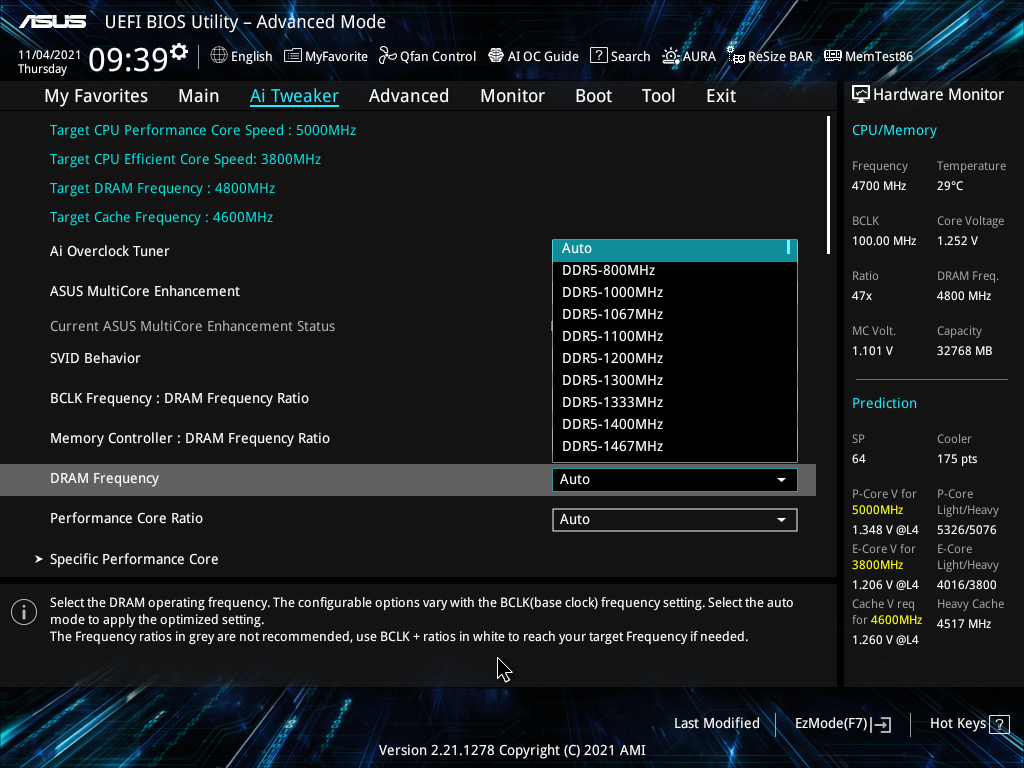Click the info icon beside help text
1024x768 pixels.
[24, 612]
